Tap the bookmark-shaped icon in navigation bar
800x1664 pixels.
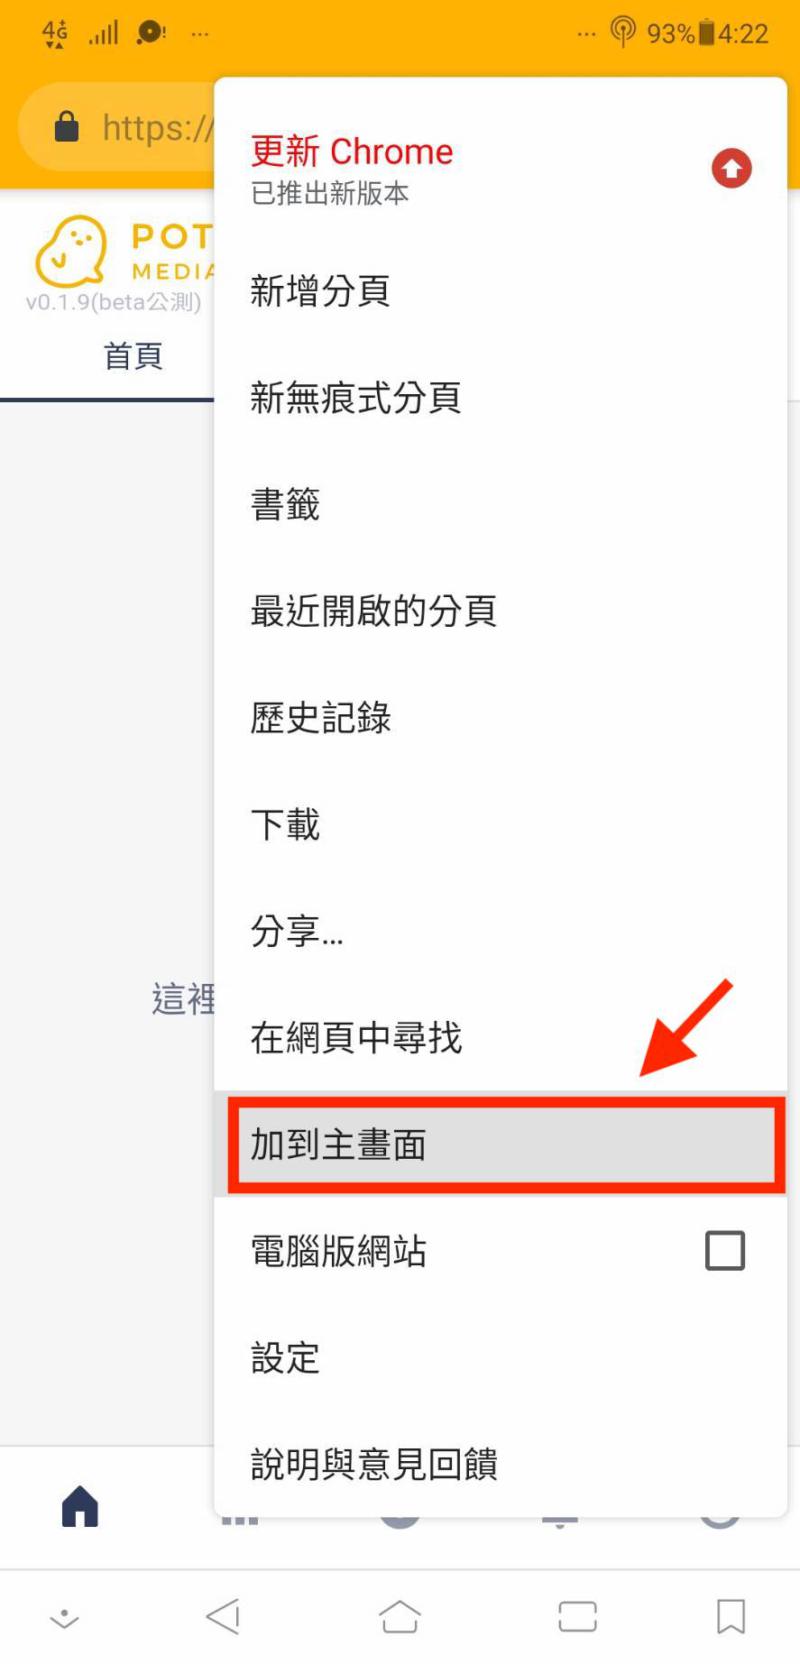click(731, 1616)
